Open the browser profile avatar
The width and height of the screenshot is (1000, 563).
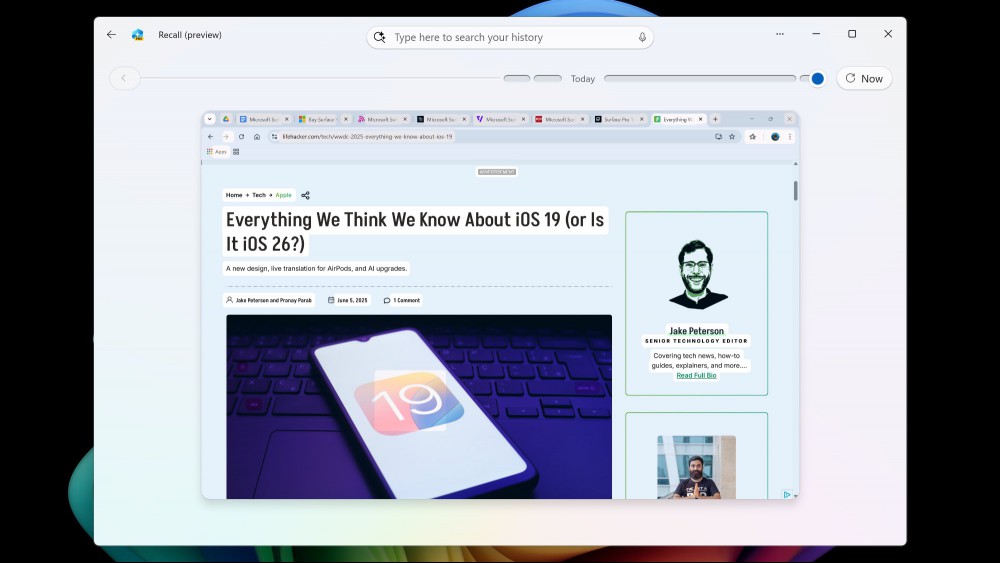pyautogui.click(x=775, y=136)
